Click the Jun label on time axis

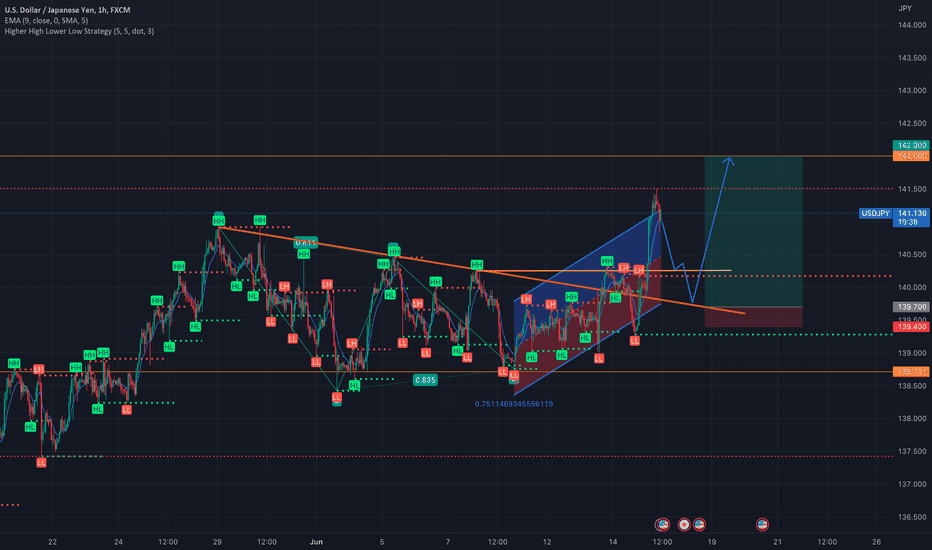(x=316, y=542)
